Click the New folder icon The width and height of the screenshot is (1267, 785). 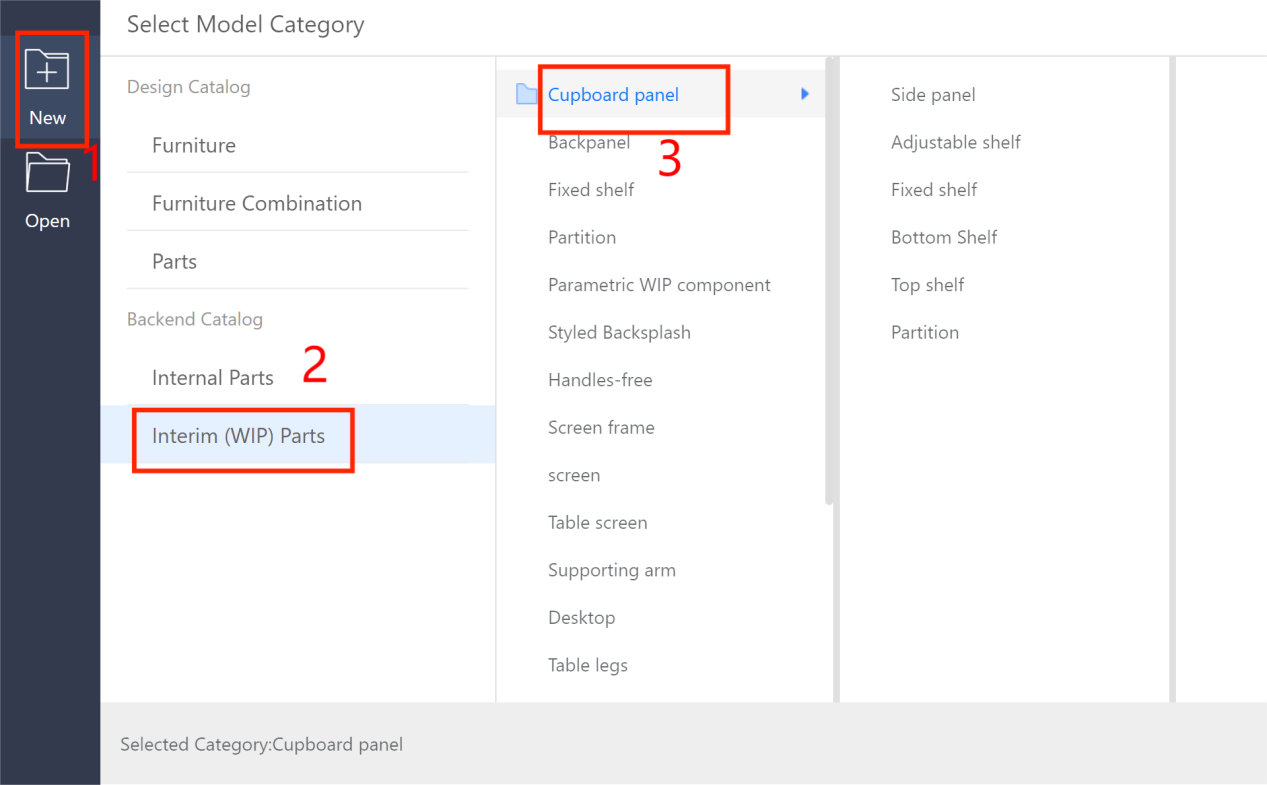47,71
